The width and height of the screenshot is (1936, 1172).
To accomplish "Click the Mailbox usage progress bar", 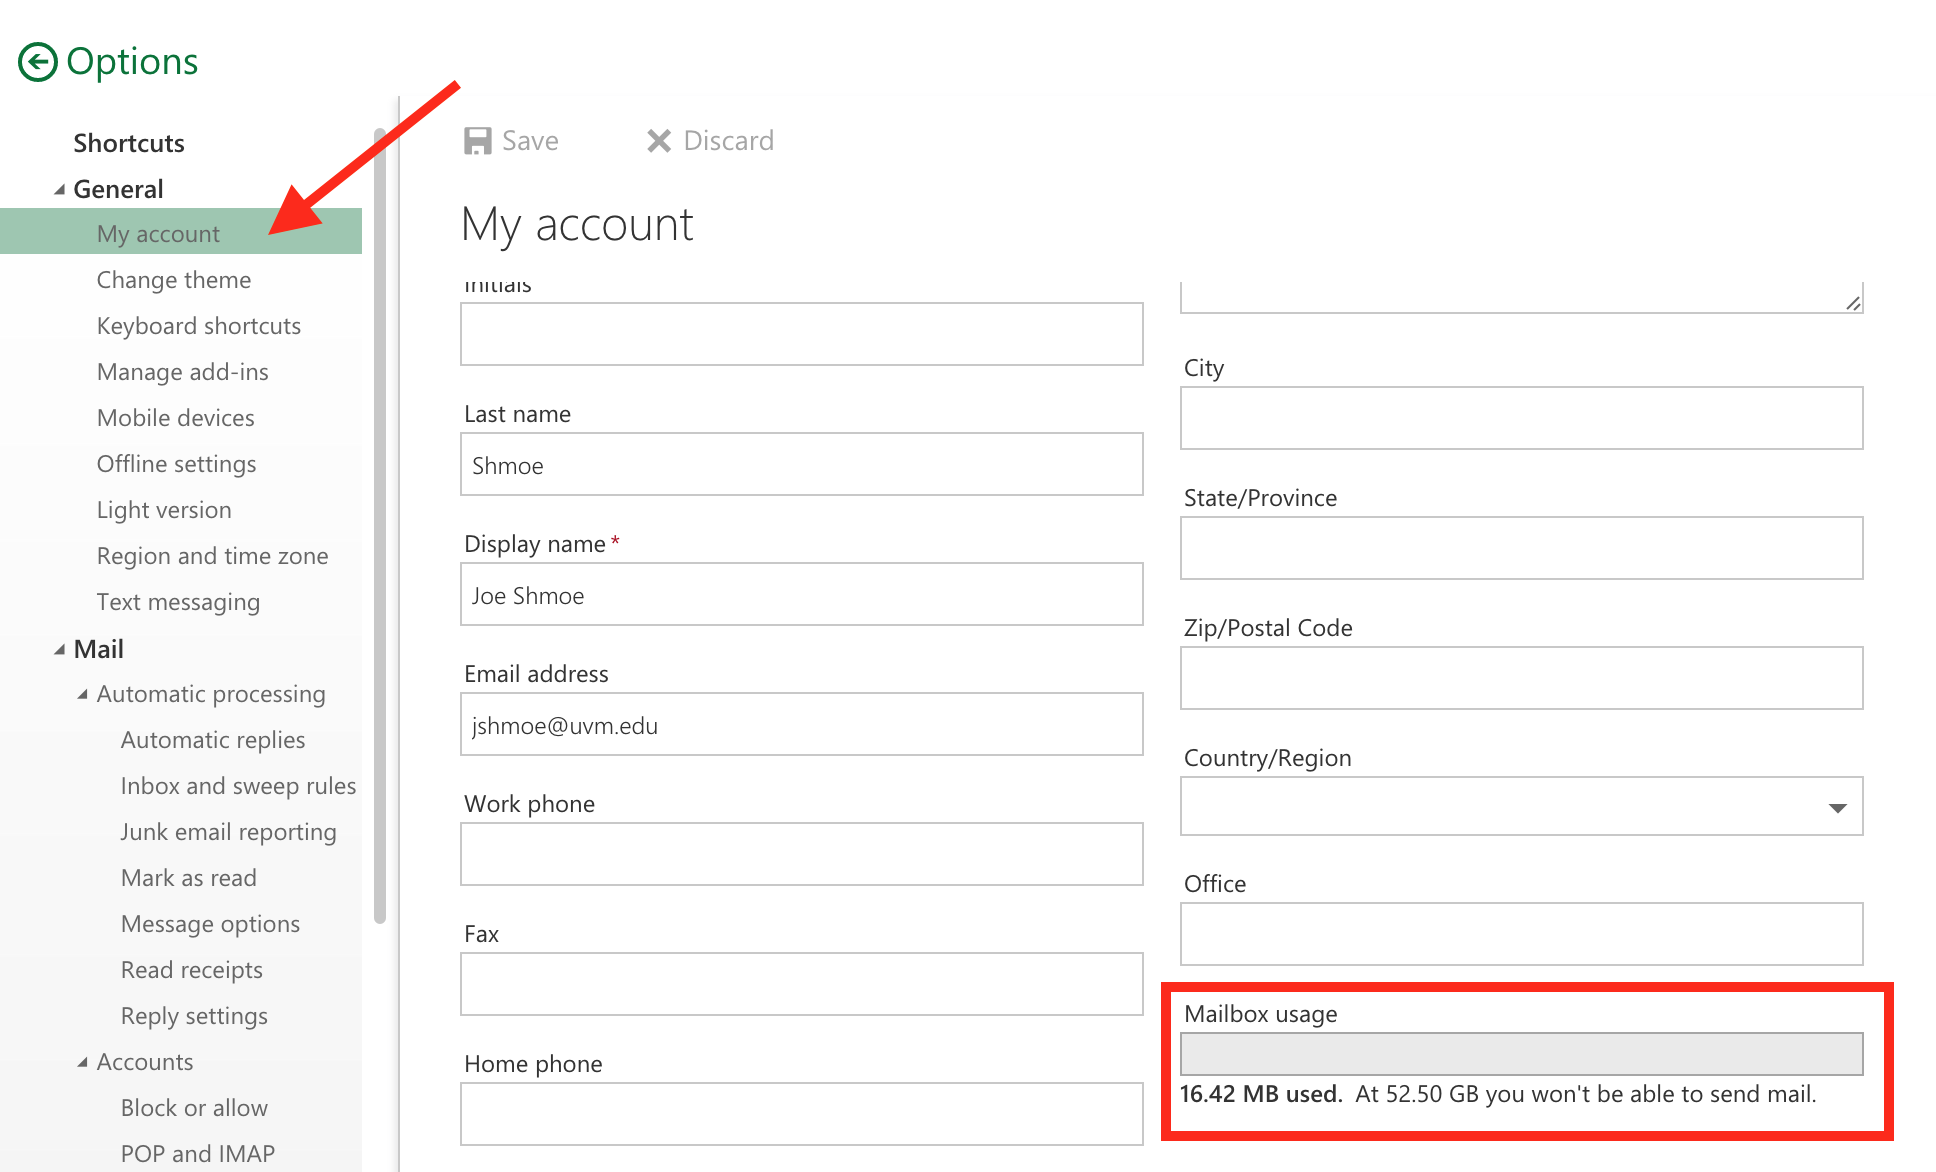I will pyautogui.click(x=1521, y=1053).
